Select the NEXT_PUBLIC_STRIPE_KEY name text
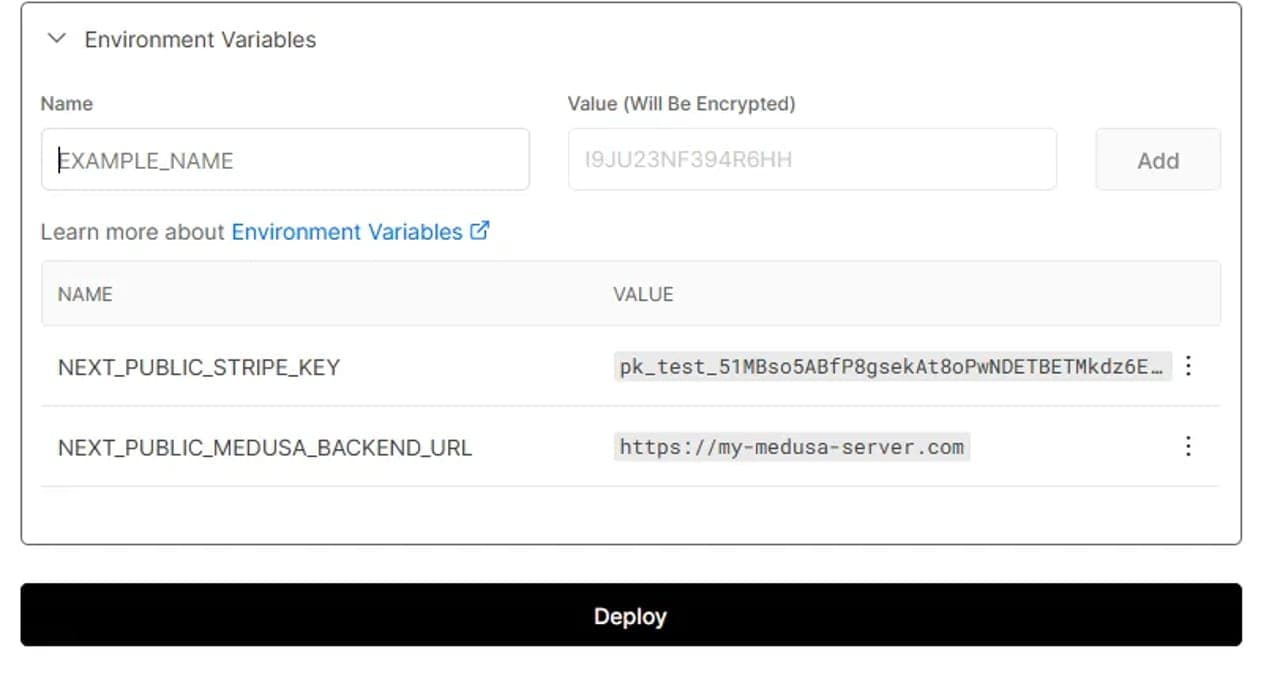This screenshot has width=1280, height=673. (x=199, y=367)
